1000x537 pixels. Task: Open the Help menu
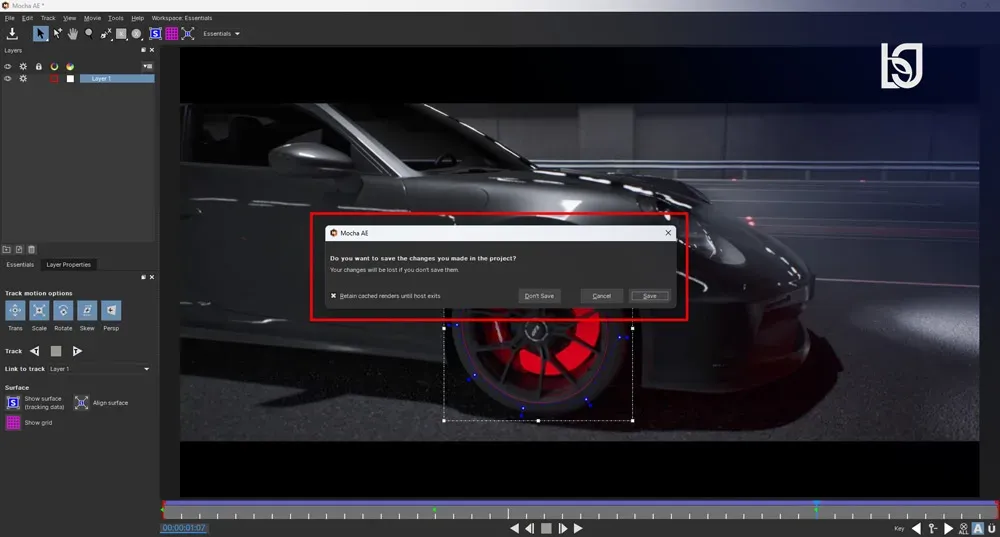137,18
